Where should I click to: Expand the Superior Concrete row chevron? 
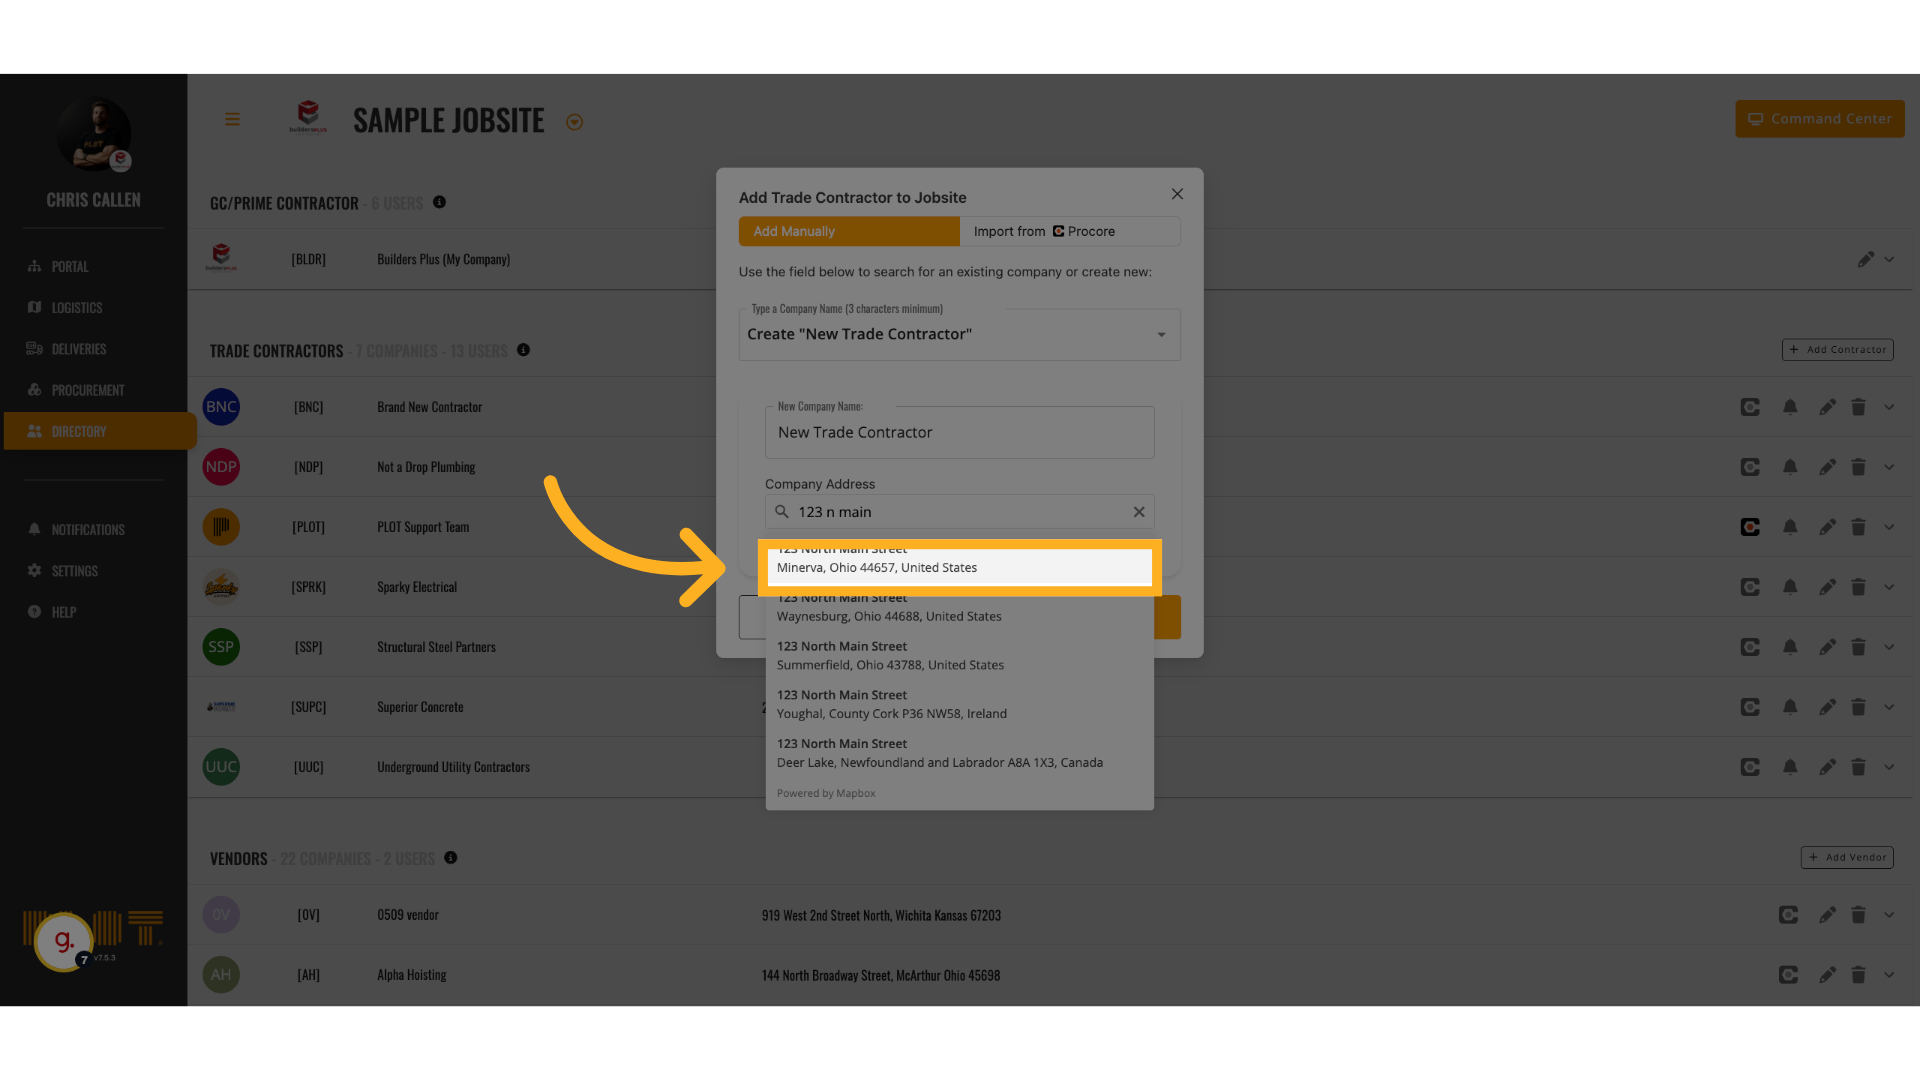point(1889,707)
